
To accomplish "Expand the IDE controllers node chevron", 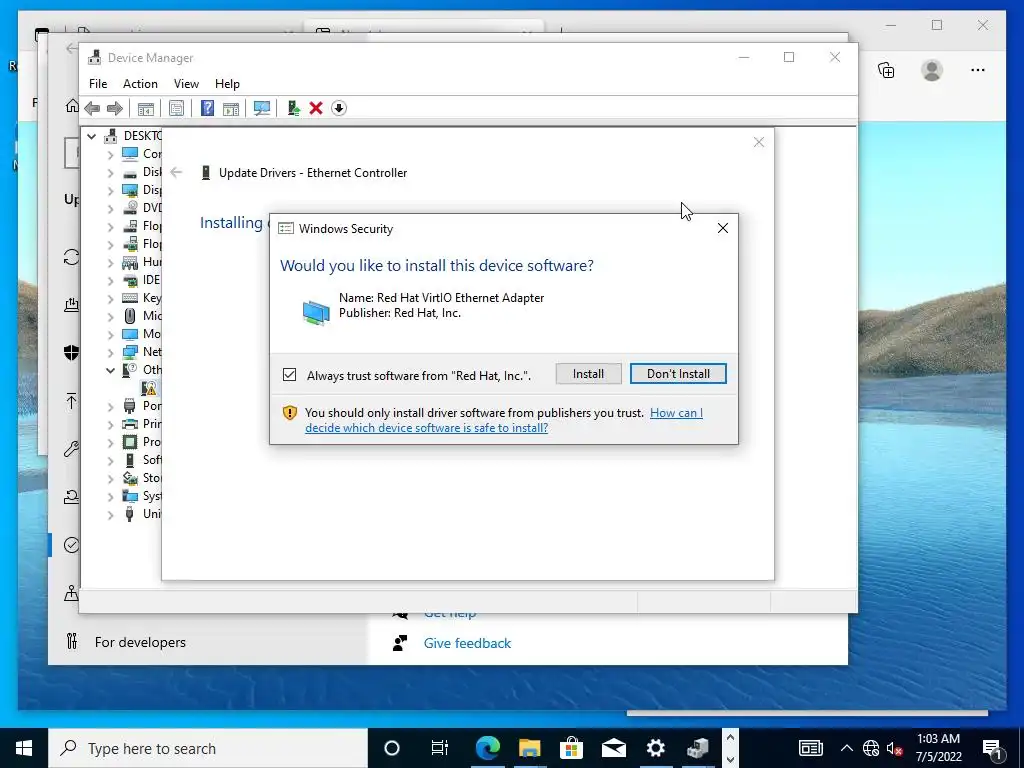I will click(x=110, y=281).
